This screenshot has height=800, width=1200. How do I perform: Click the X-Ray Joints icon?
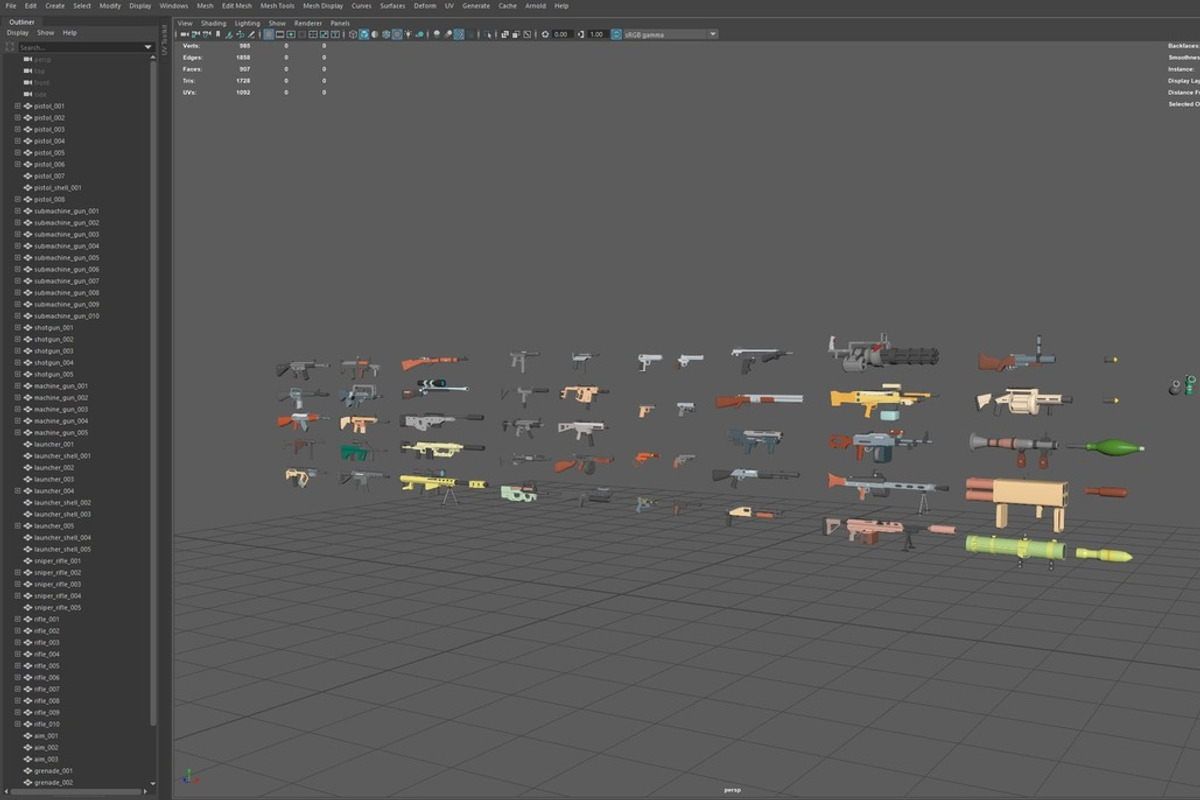(x=527, y=34)
